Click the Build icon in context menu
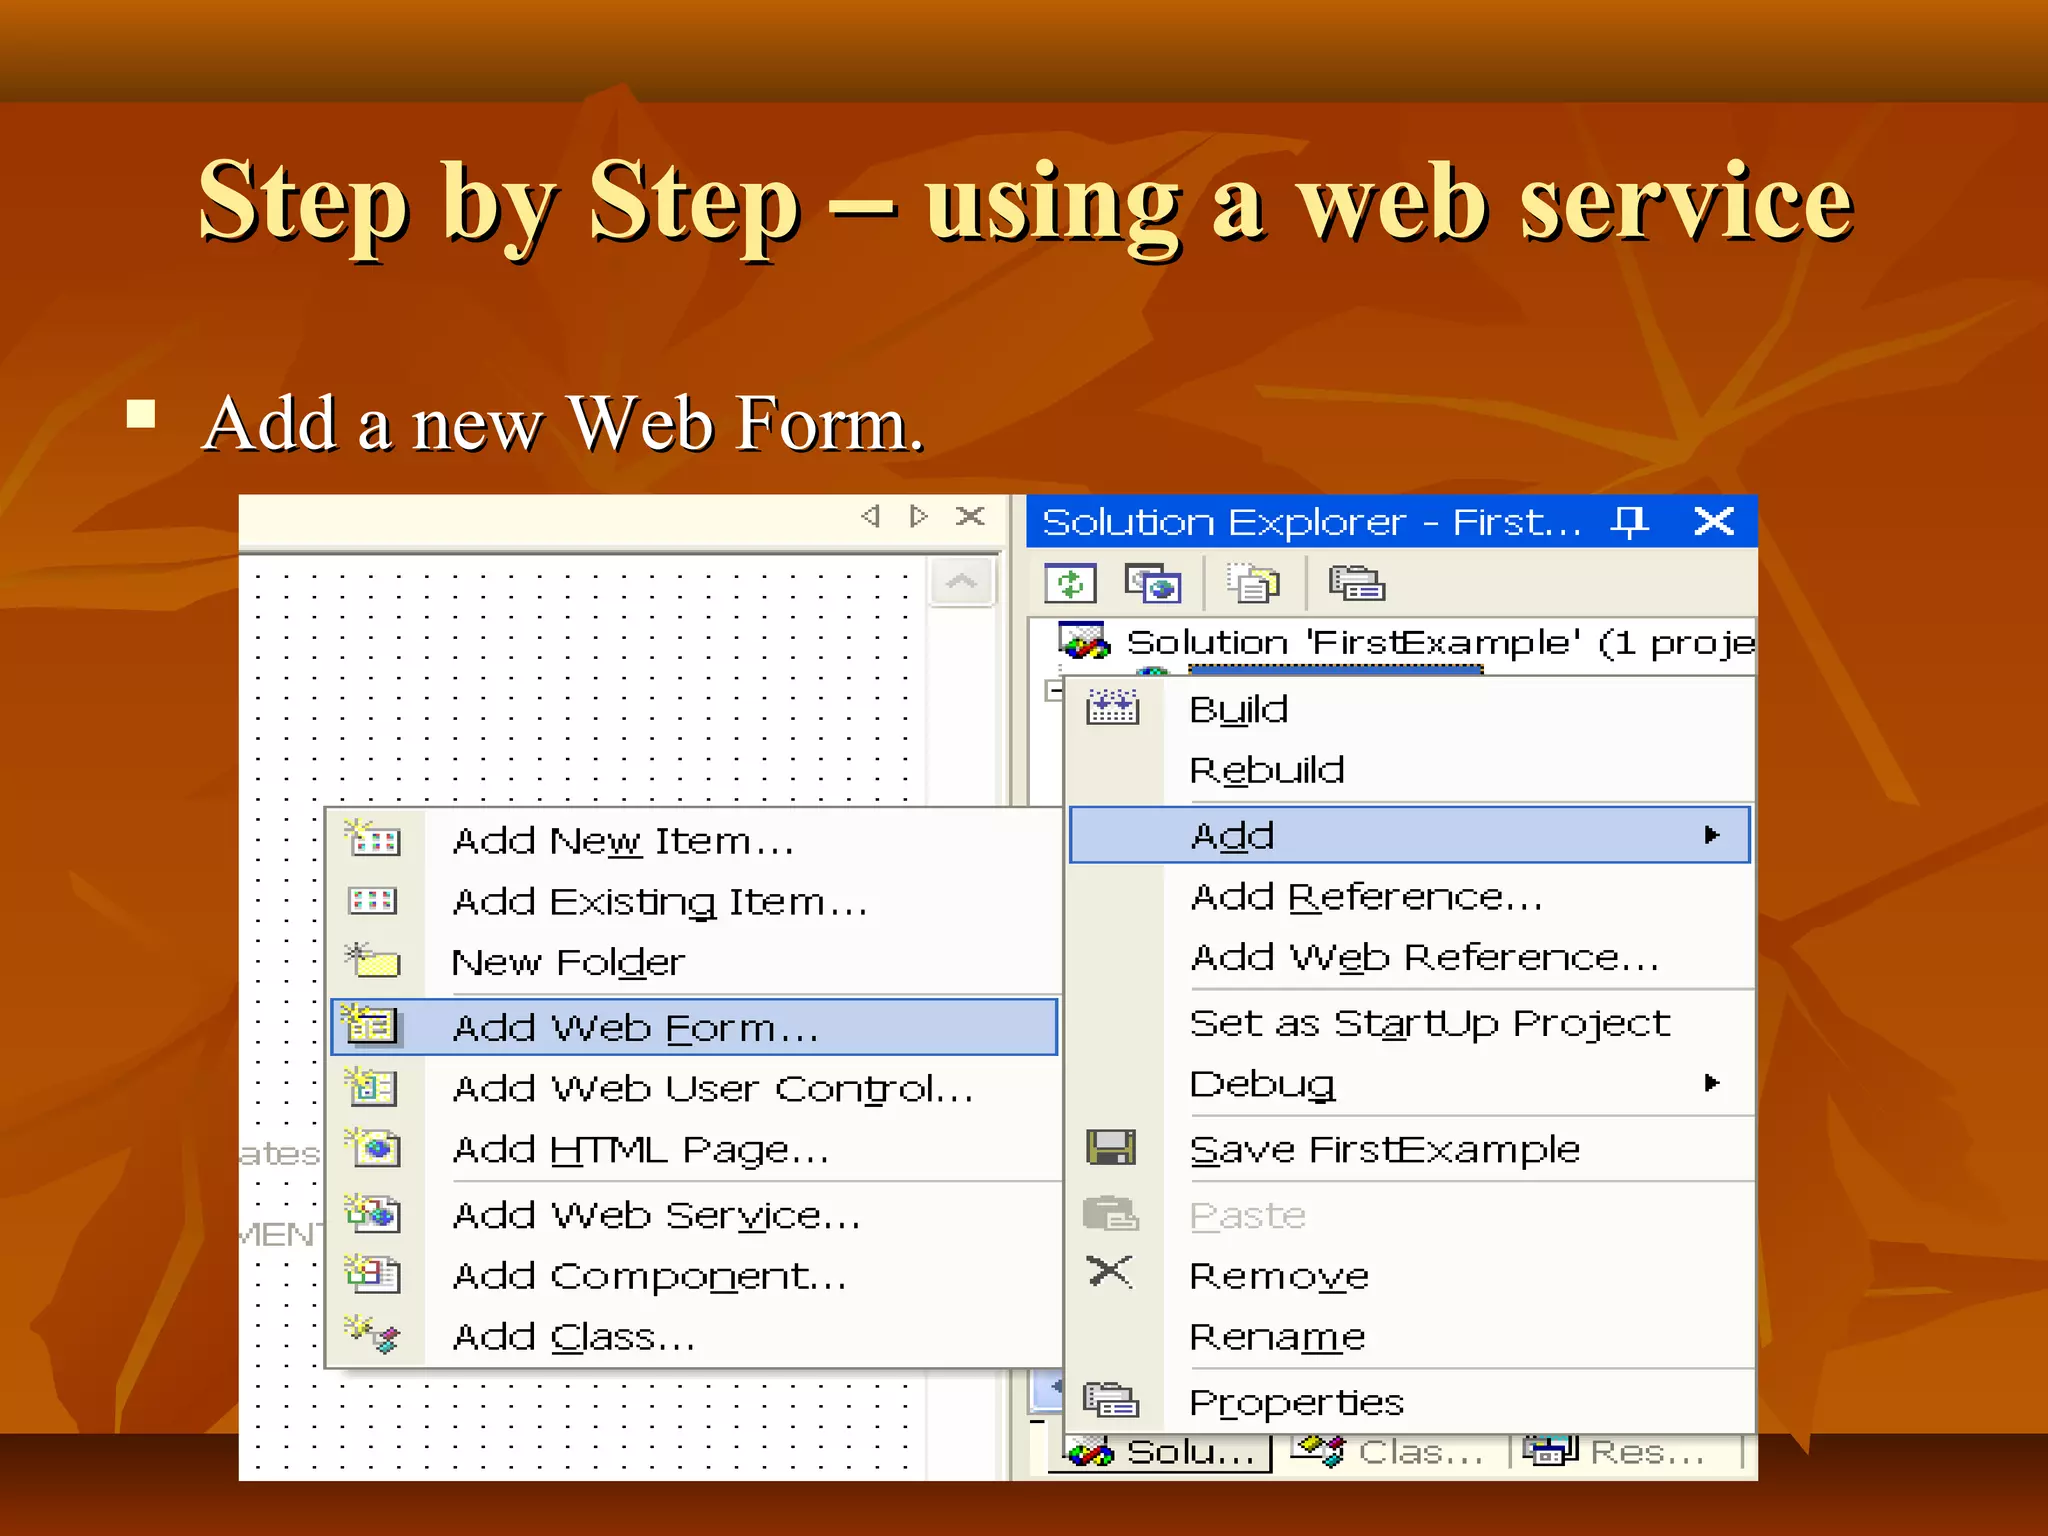Screen dimensions: 2048x1536 [x=1112, y=708]
